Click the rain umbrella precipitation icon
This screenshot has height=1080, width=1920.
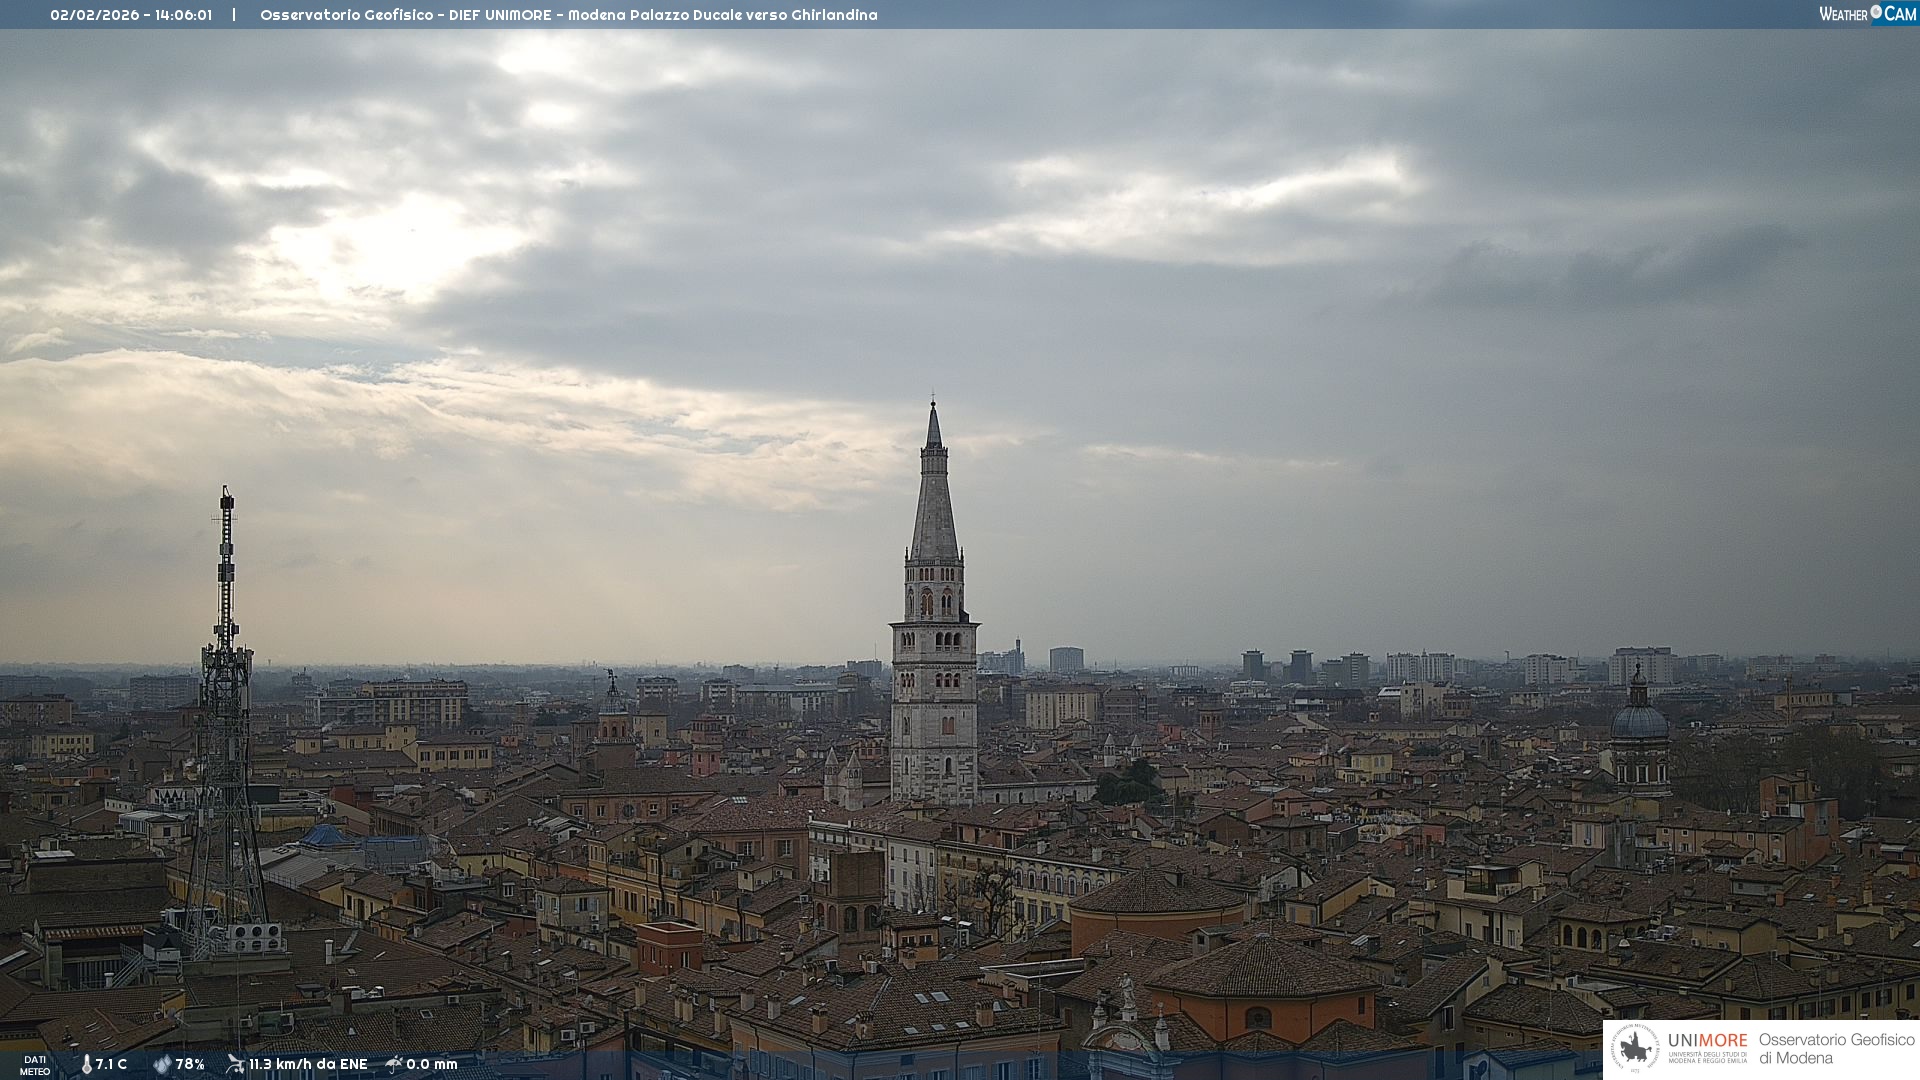(394, 1064)
